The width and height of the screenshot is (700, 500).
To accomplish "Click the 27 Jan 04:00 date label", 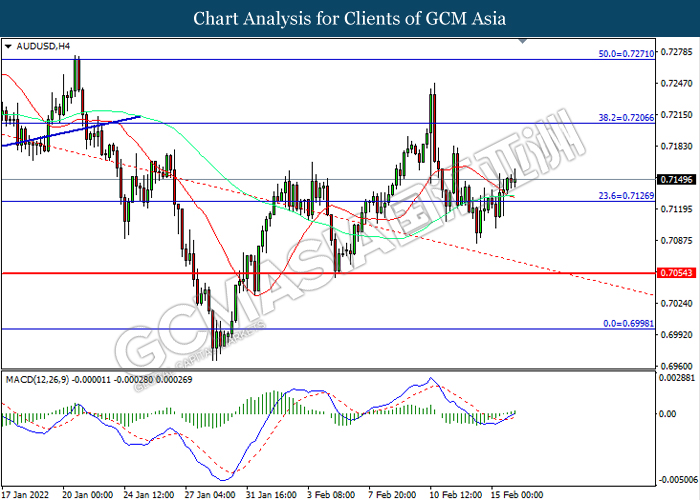I will [x=210, y=494].
